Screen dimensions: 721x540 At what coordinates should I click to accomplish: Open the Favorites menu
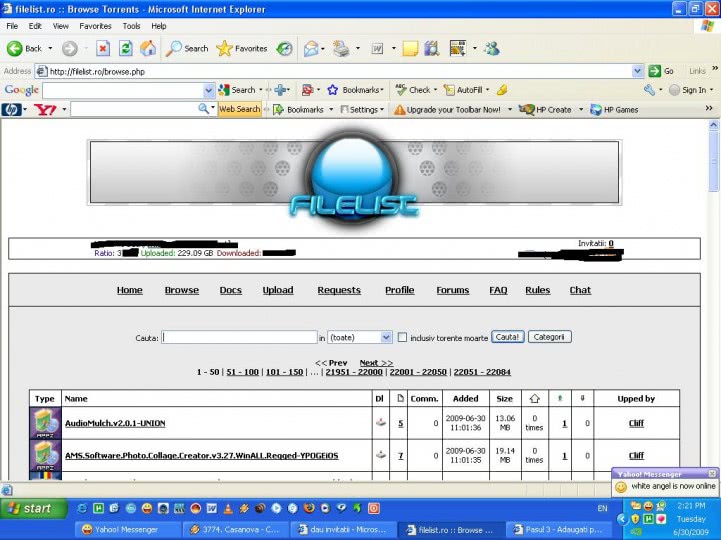(95, 26)
